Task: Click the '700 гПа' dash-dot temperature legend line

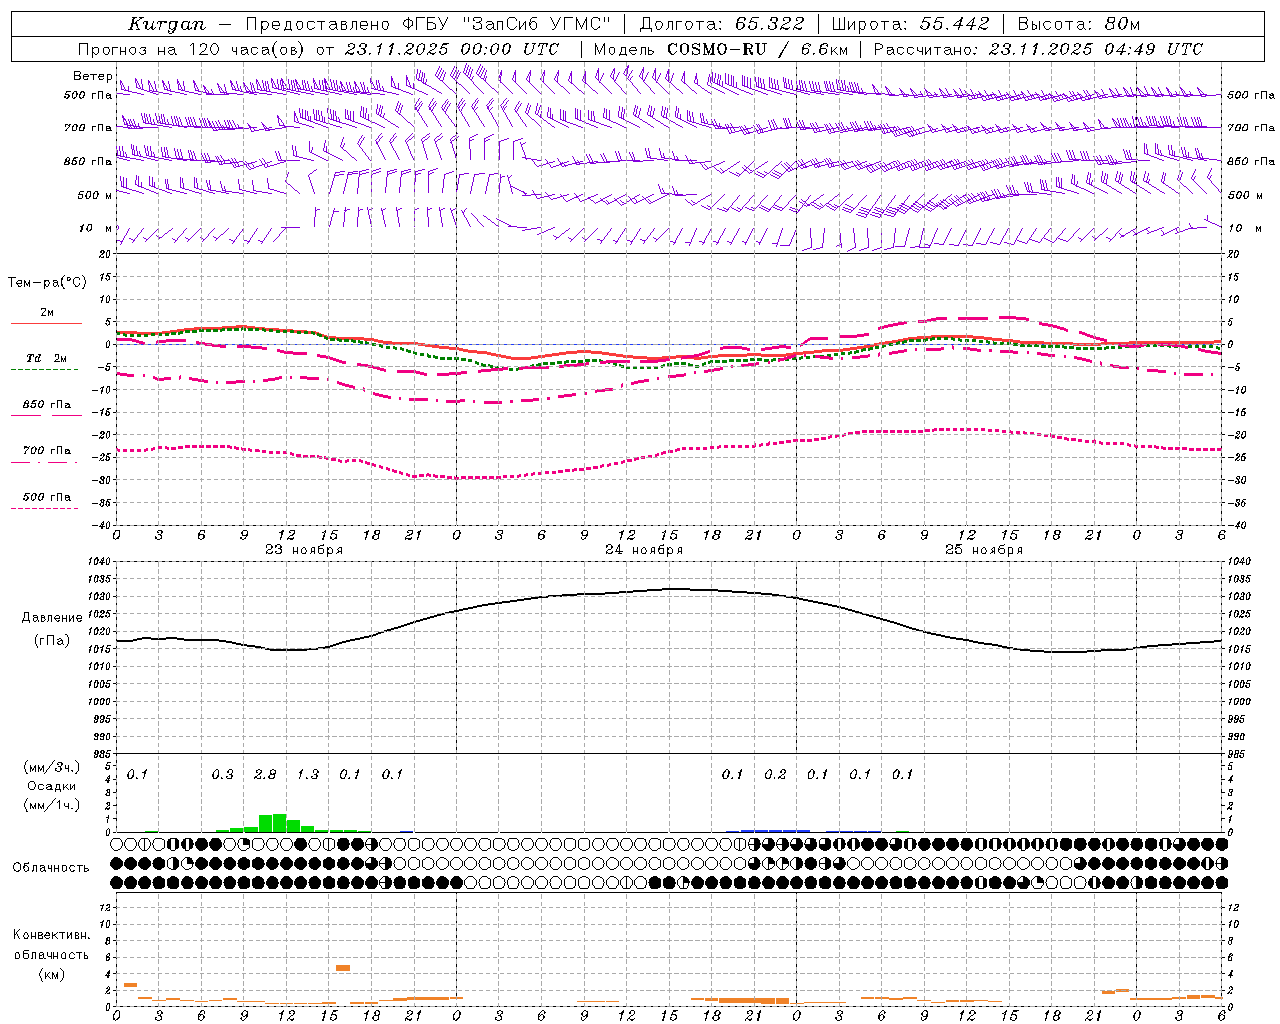Action: click(x=44, y=462)
